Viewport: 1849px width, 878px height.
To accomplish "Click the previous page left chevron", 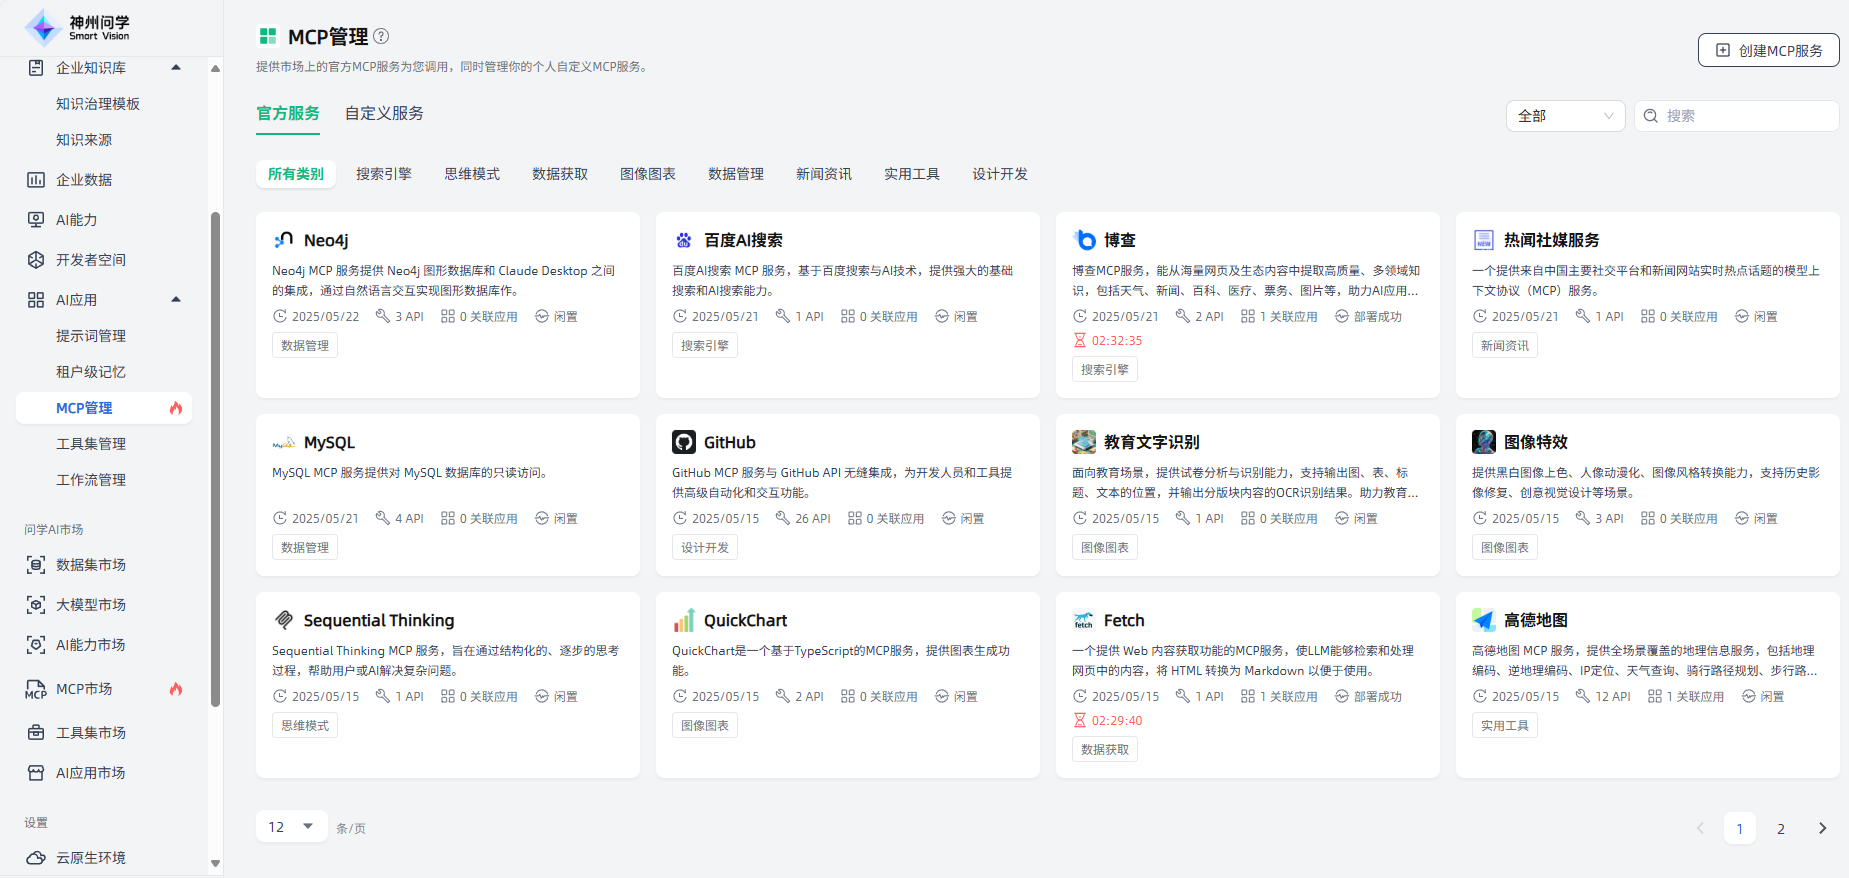I will click(x=1700, y=828).
